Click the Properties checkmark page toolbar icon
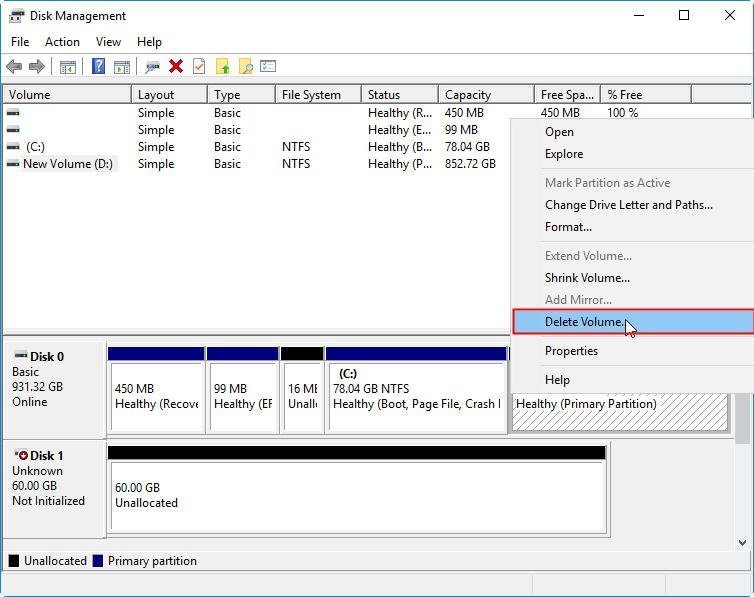The height and width of the screenshot is (597, 754). click(199, 66)
